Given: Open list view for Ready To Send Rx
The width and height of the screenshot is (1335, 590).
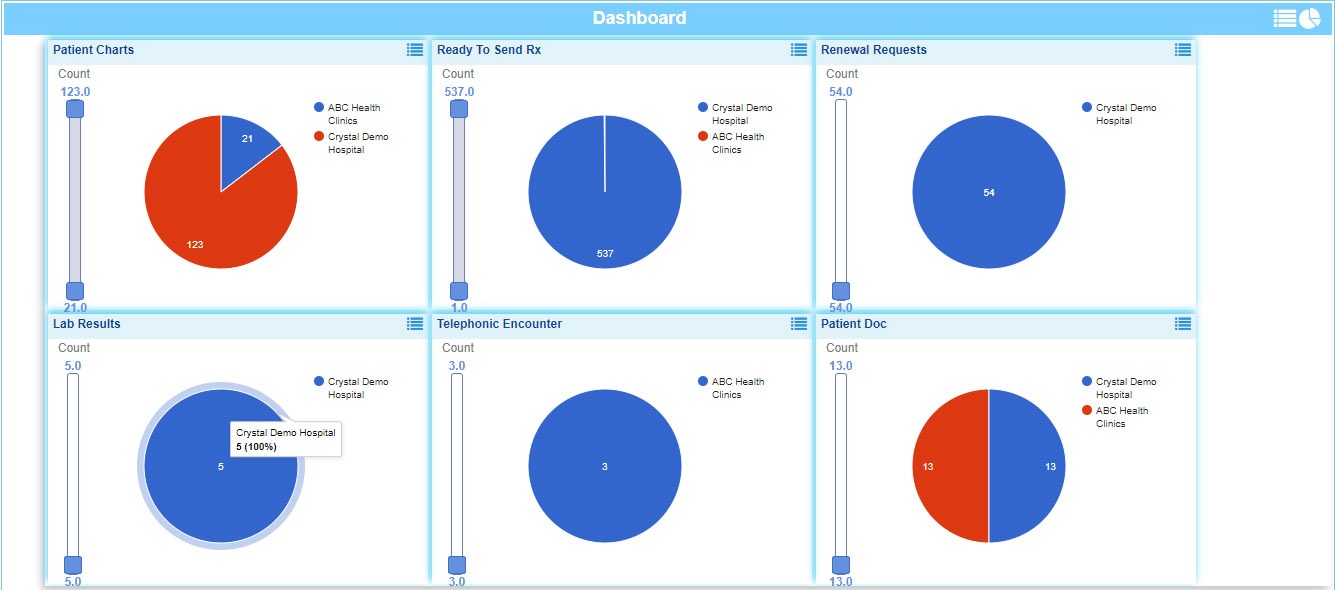Looking at the screenshot, I should pyautogui.click(x=799, y=50).
